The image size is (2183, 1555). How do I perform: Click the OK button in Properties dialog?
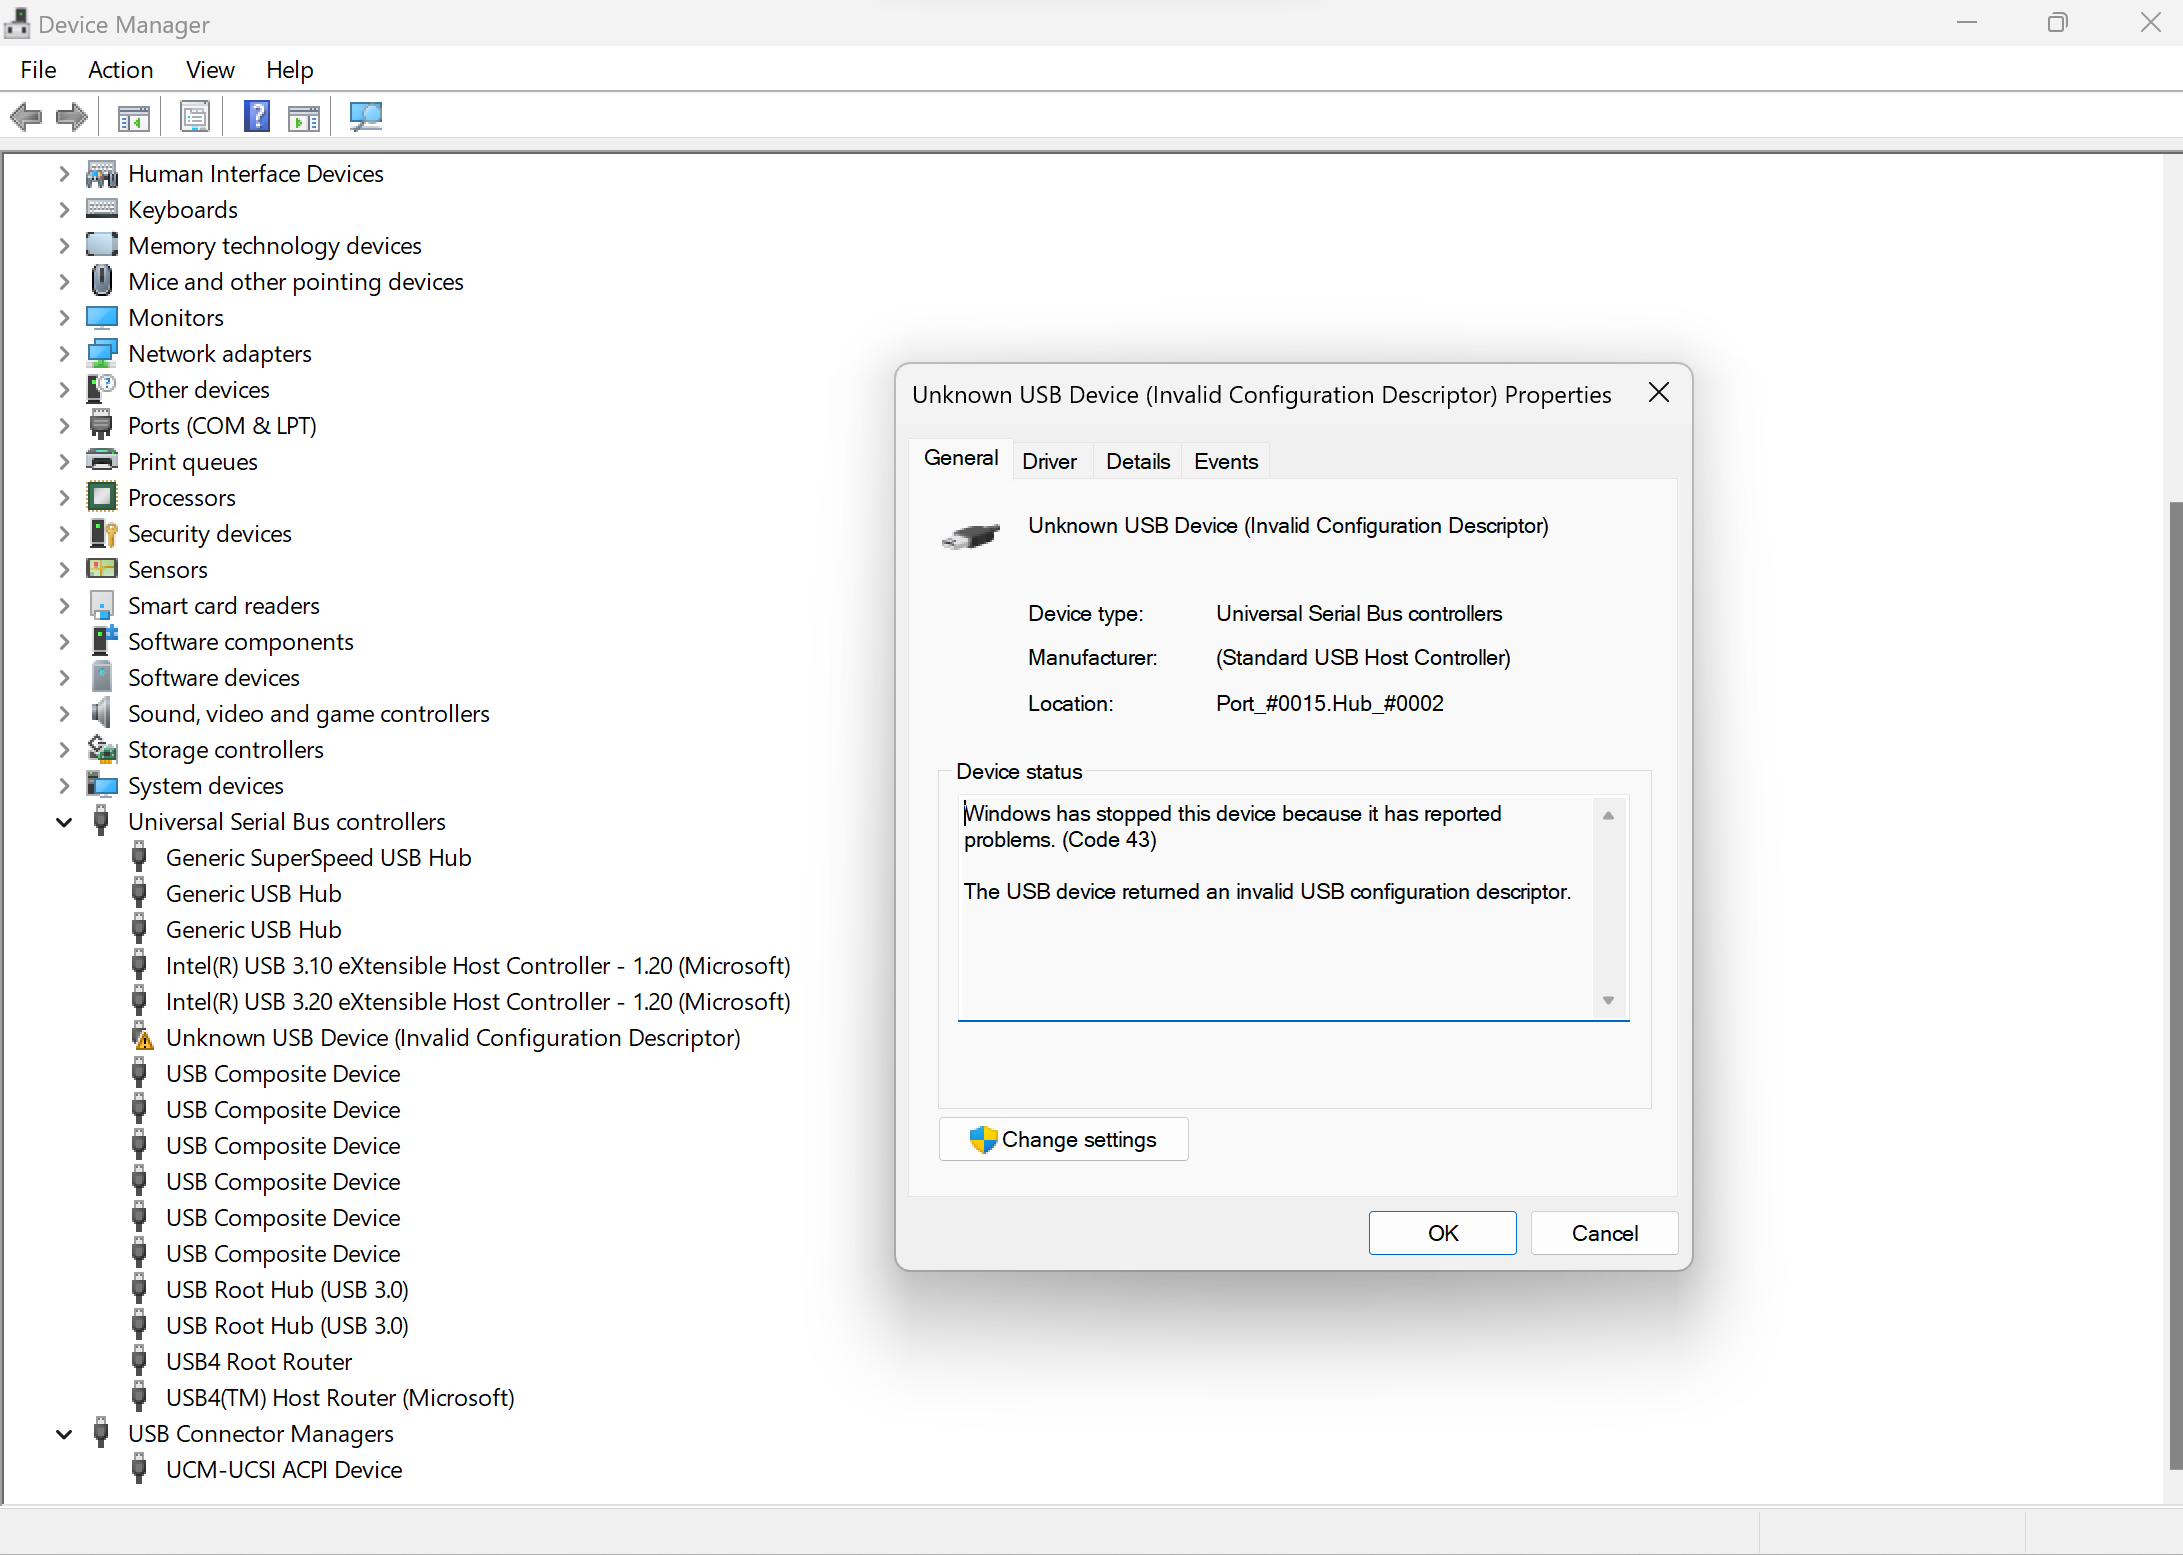point(1441,1233)
